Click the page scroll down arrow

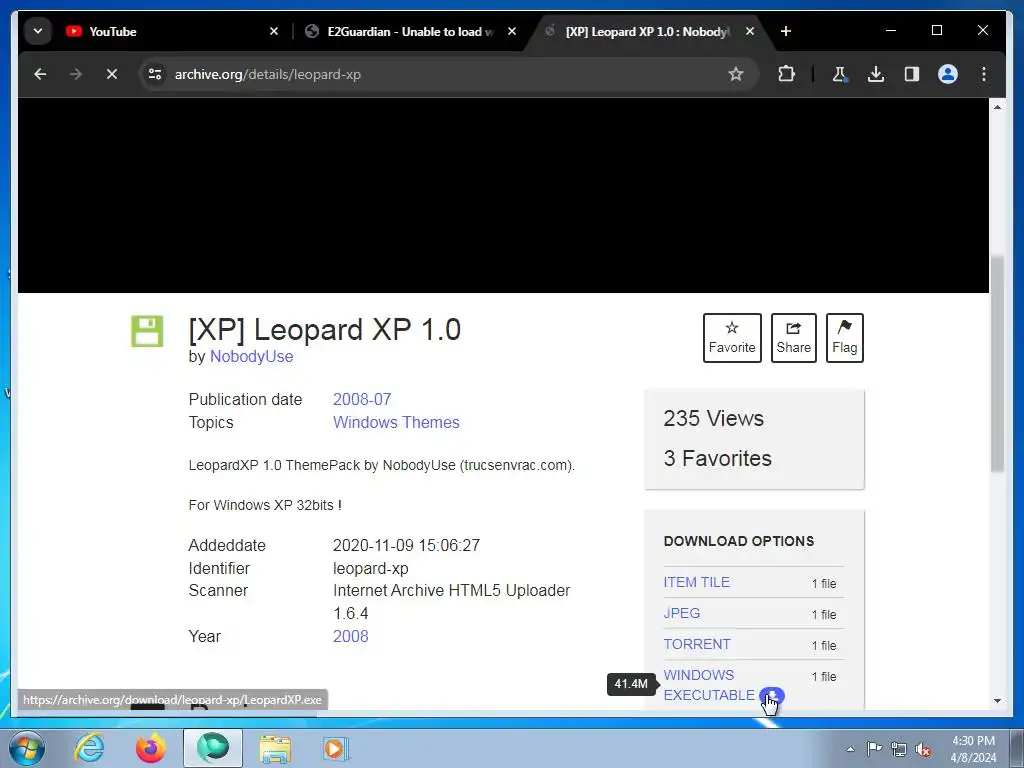click(x=997, y=701)
